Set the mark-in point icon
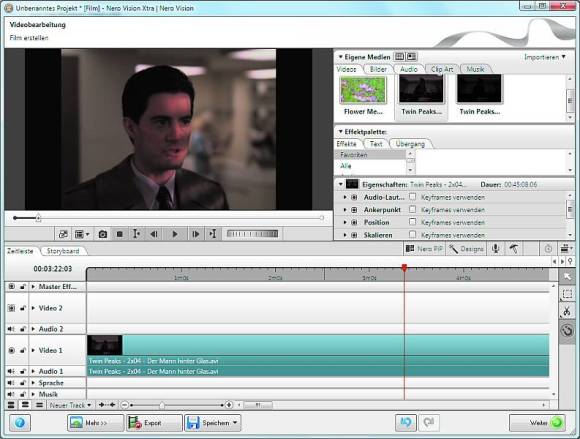 [x=136, y=234]
